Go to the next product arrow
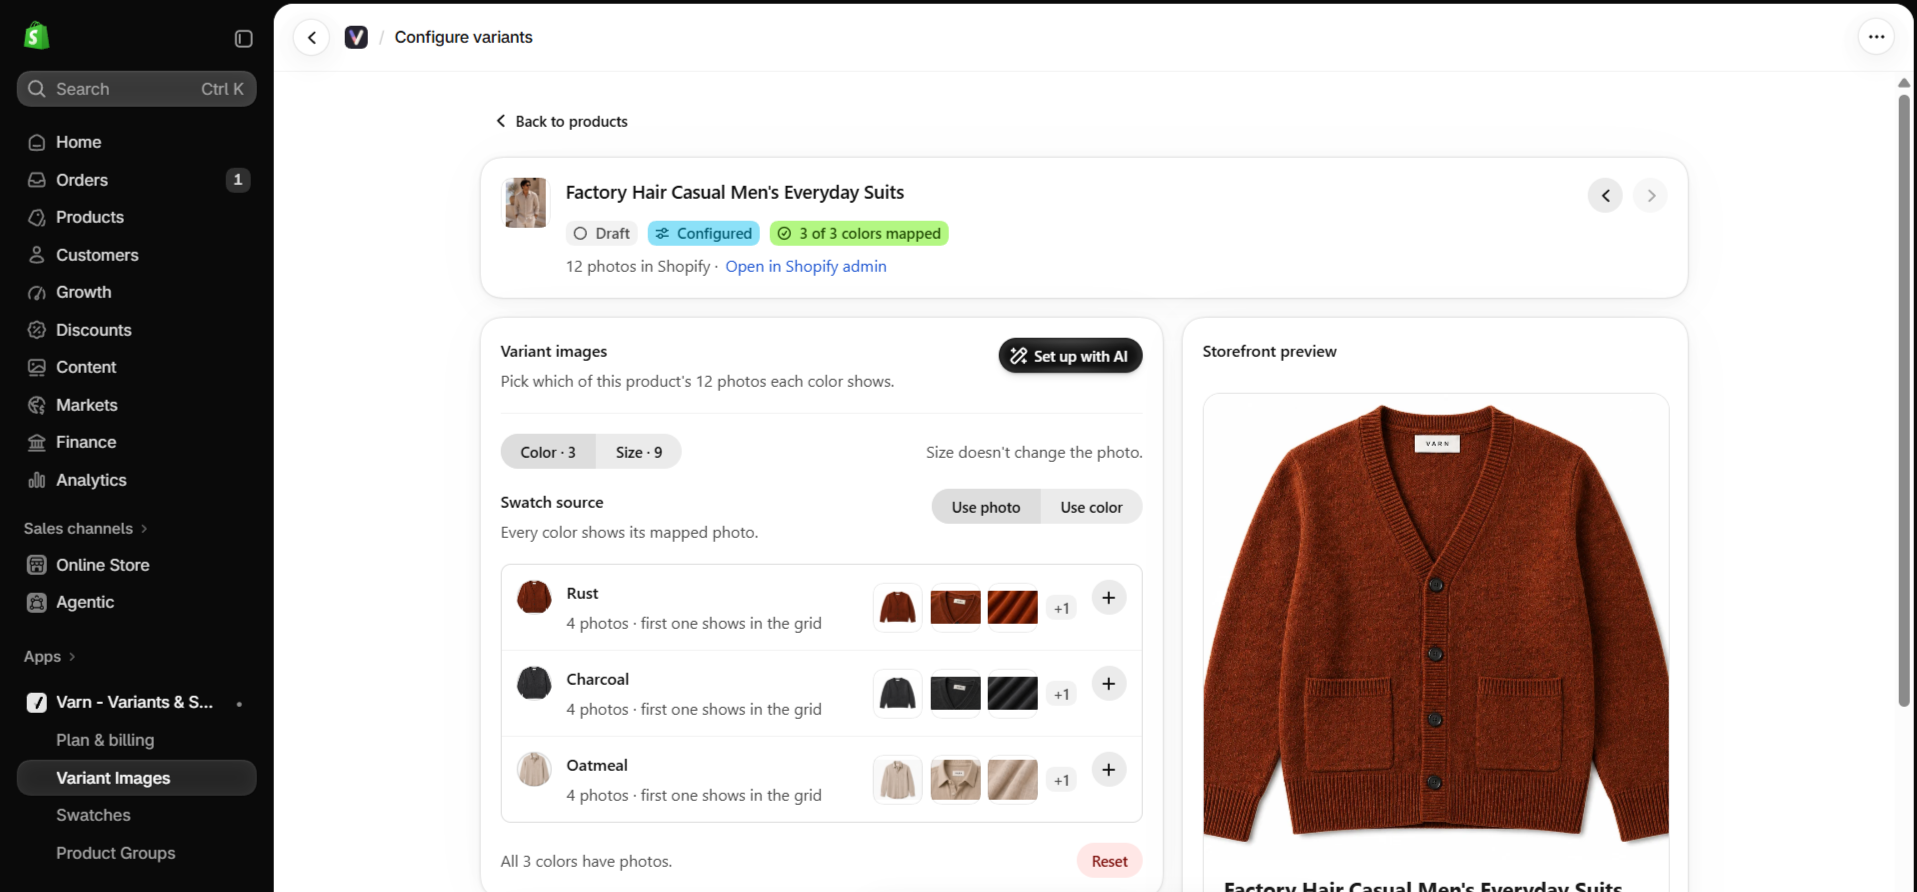The image size is (1917, 892). 1651,195
